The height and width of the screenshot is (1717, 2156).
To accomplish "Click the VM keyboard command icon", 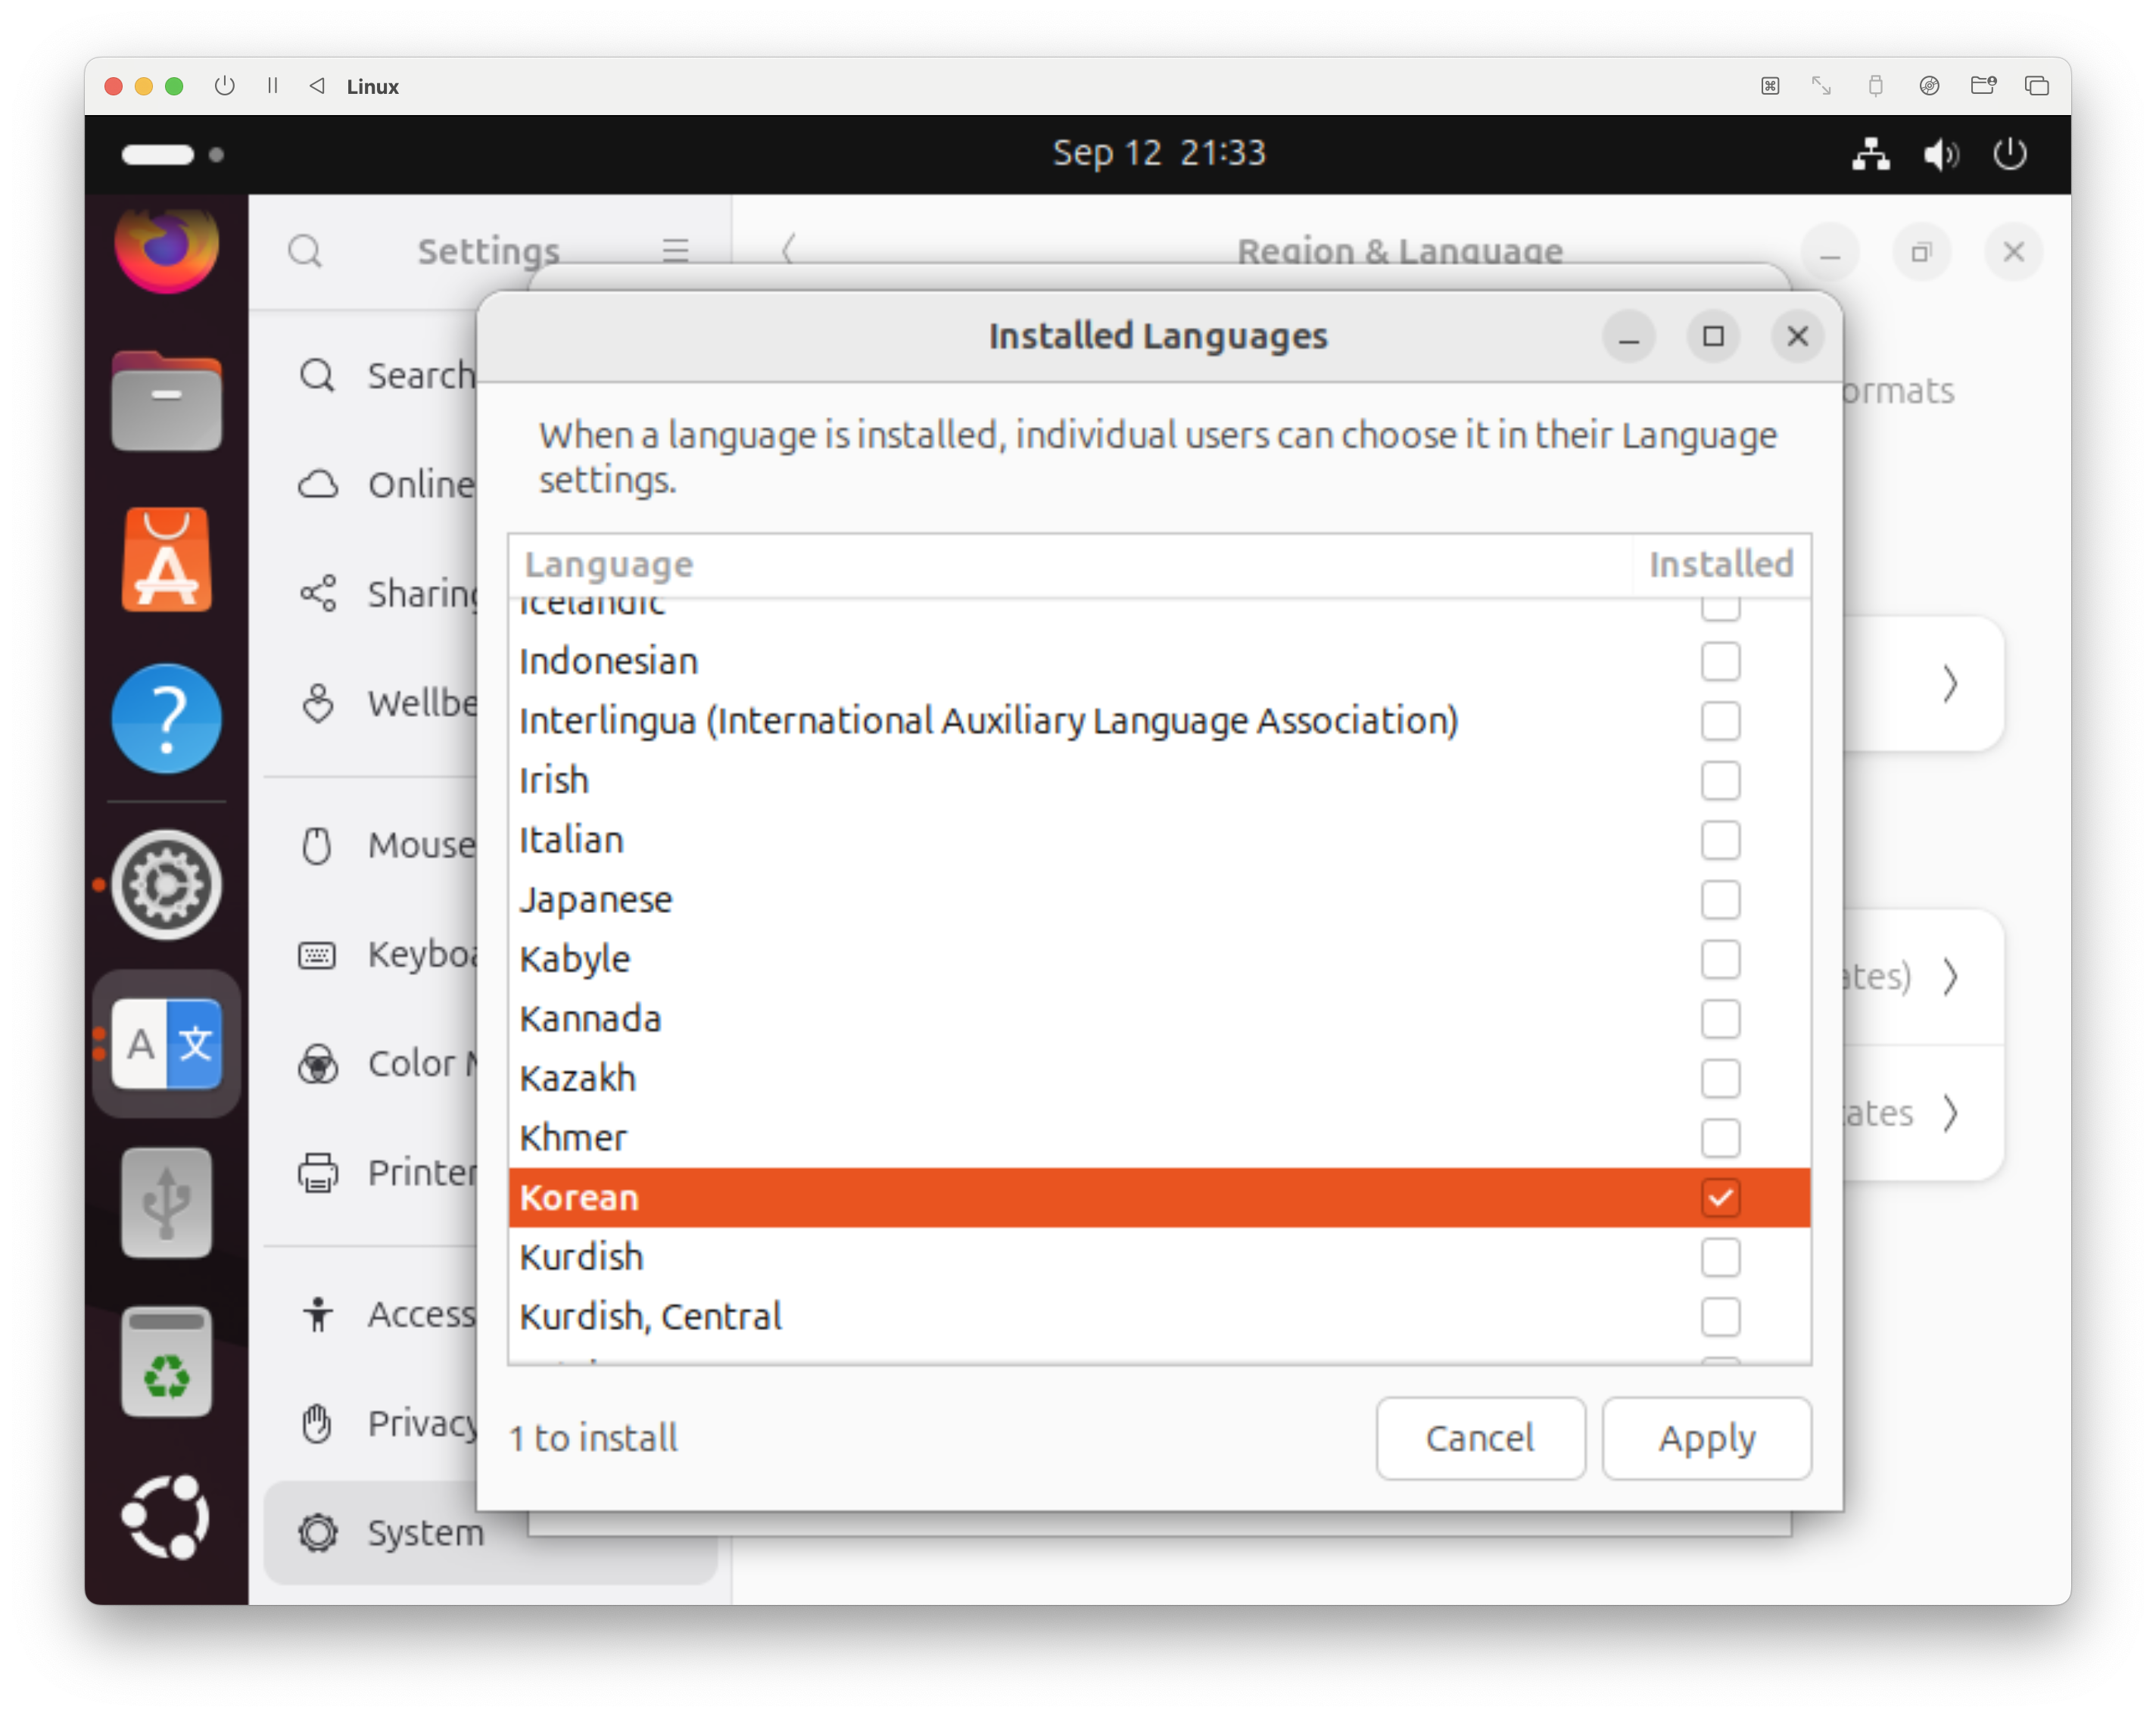I will pos(1770,86).
